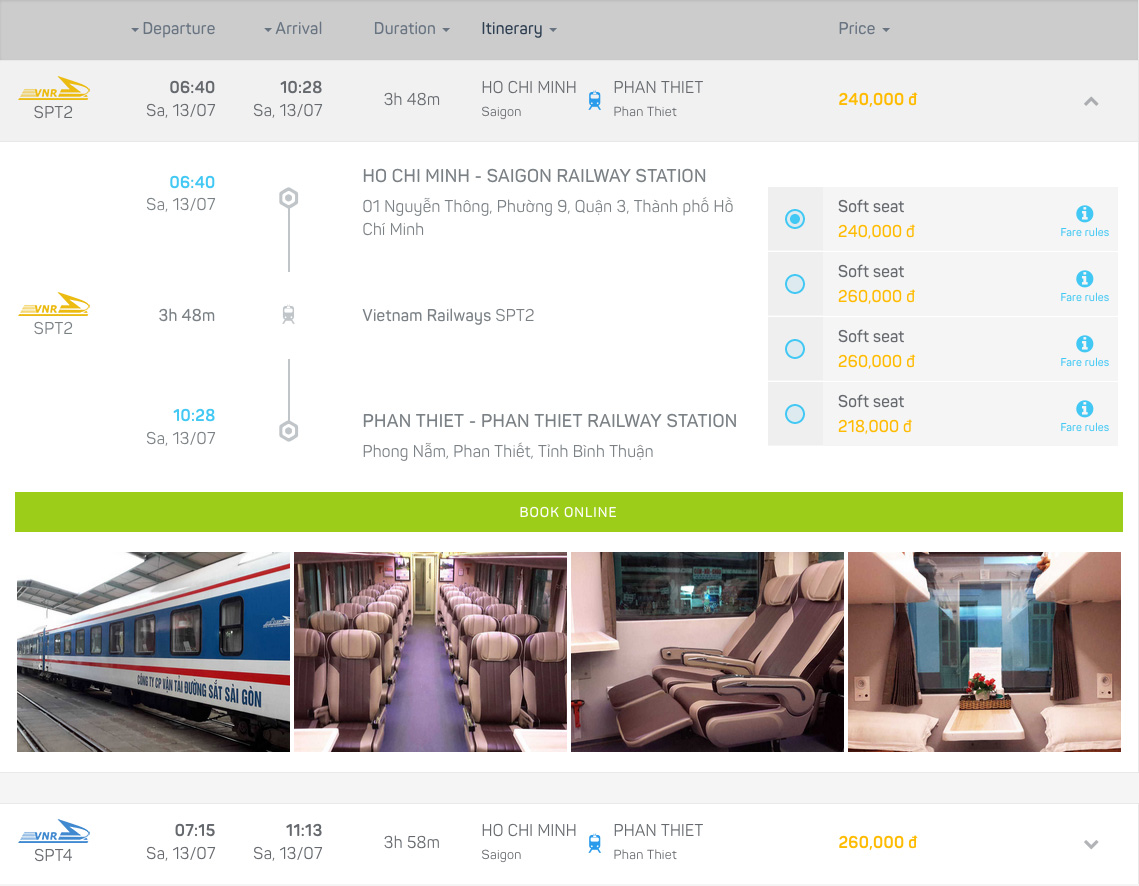
Task: Open Fare rules info icon for the 240,000 đ fare
Action: point(1085,213)
